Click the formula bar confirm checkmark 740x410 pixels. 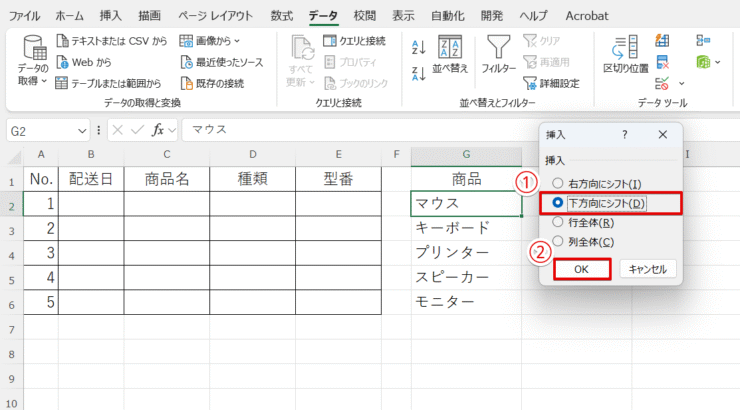point(137,130)
